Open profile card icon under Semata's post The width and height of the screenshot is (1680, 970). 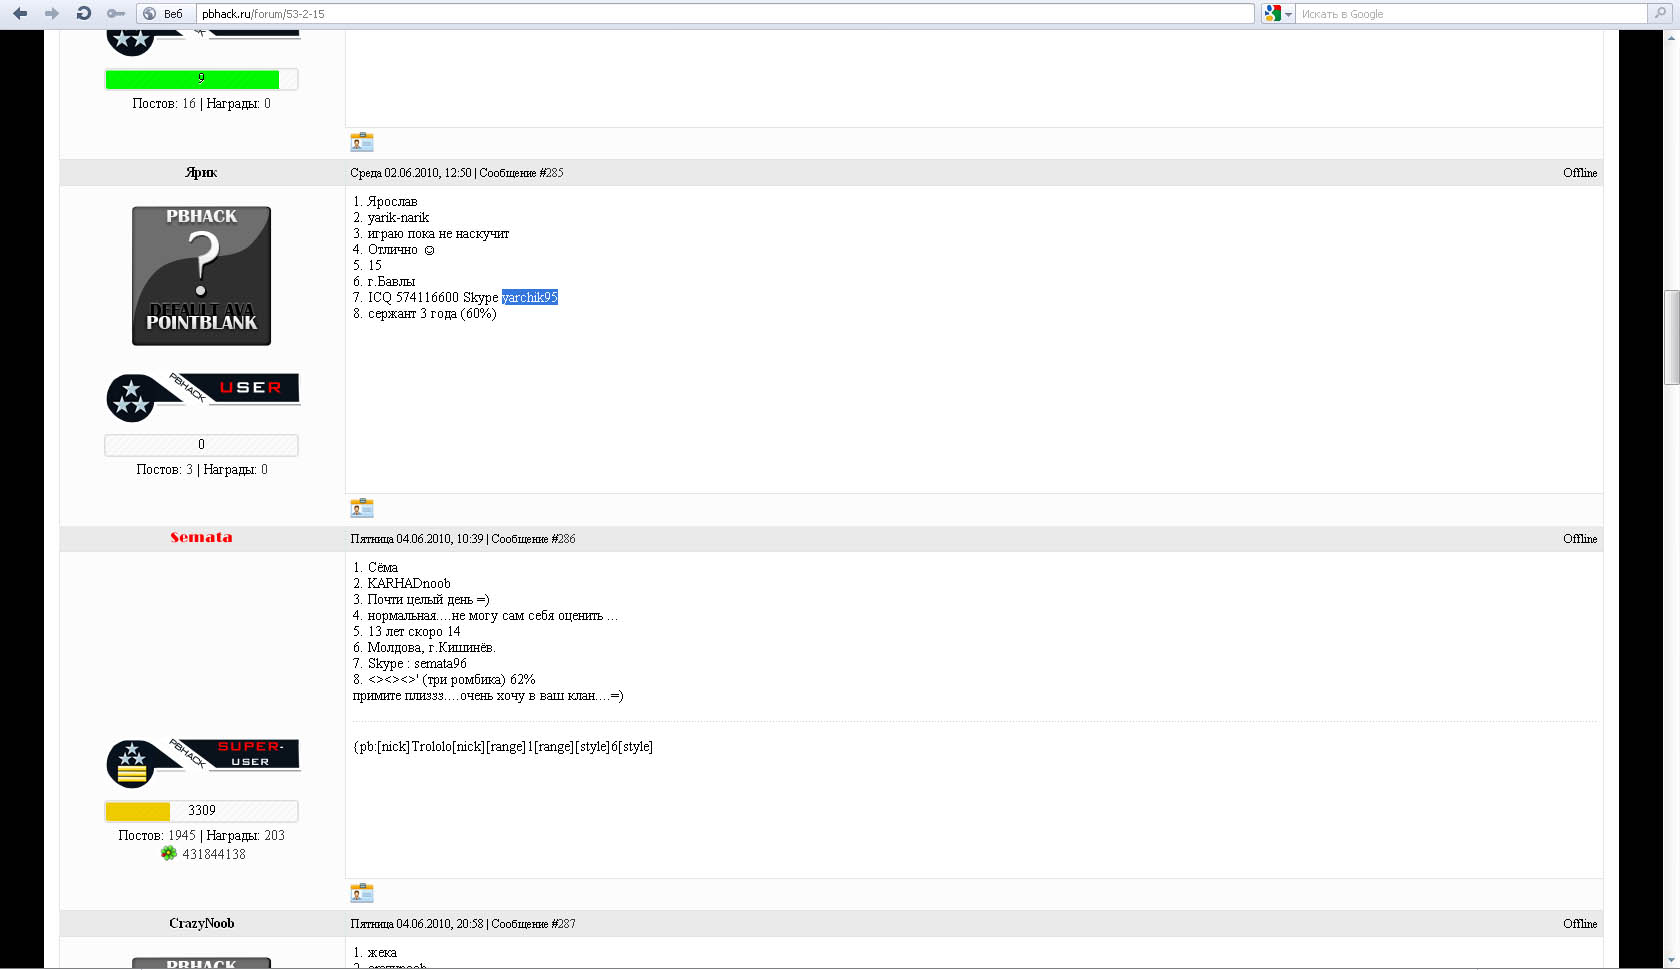click(362, 893)
